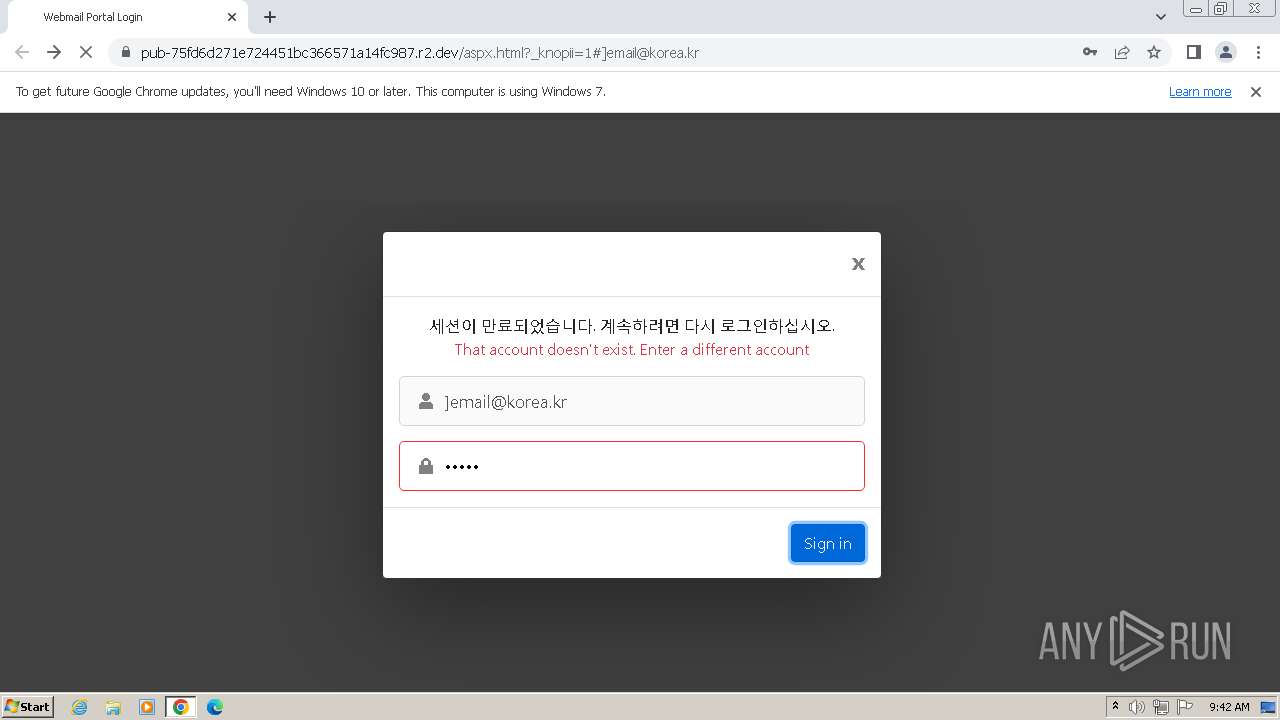Share this page via share icon
This screenshot has height=720, width=1280.
tap(1122, 52)
